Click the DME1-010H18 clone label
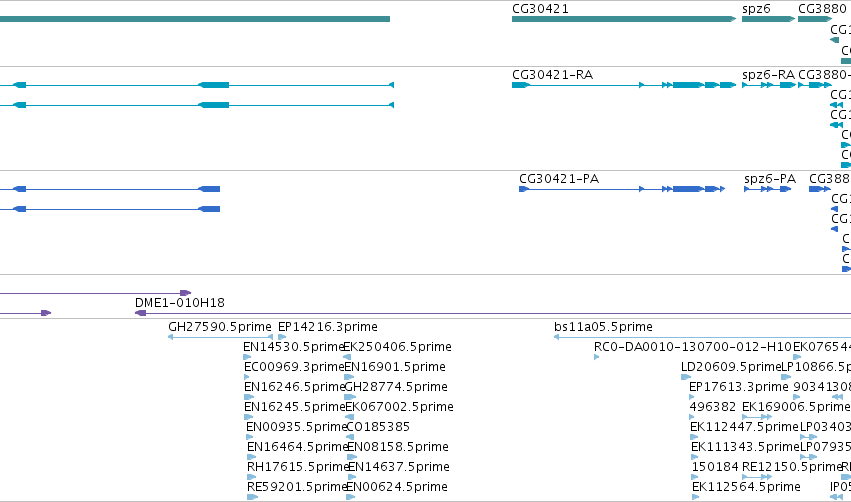 (180, 302)
